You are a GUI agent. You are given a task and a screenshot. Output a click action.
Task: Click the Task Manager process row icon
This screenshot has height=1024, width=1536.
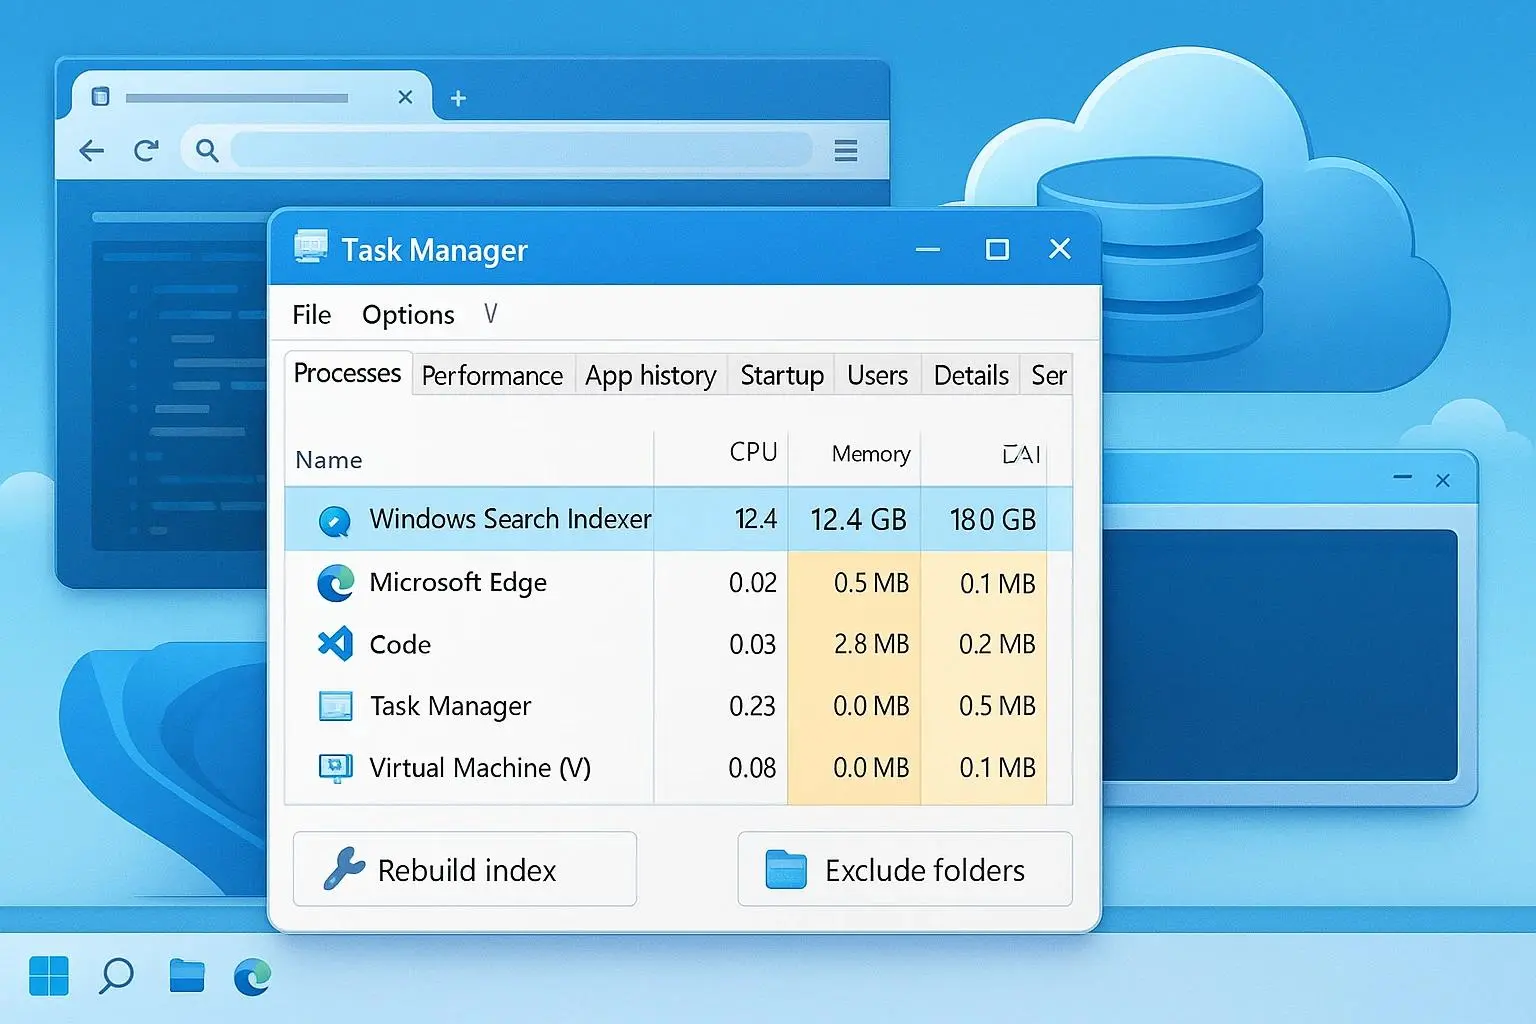335,706
